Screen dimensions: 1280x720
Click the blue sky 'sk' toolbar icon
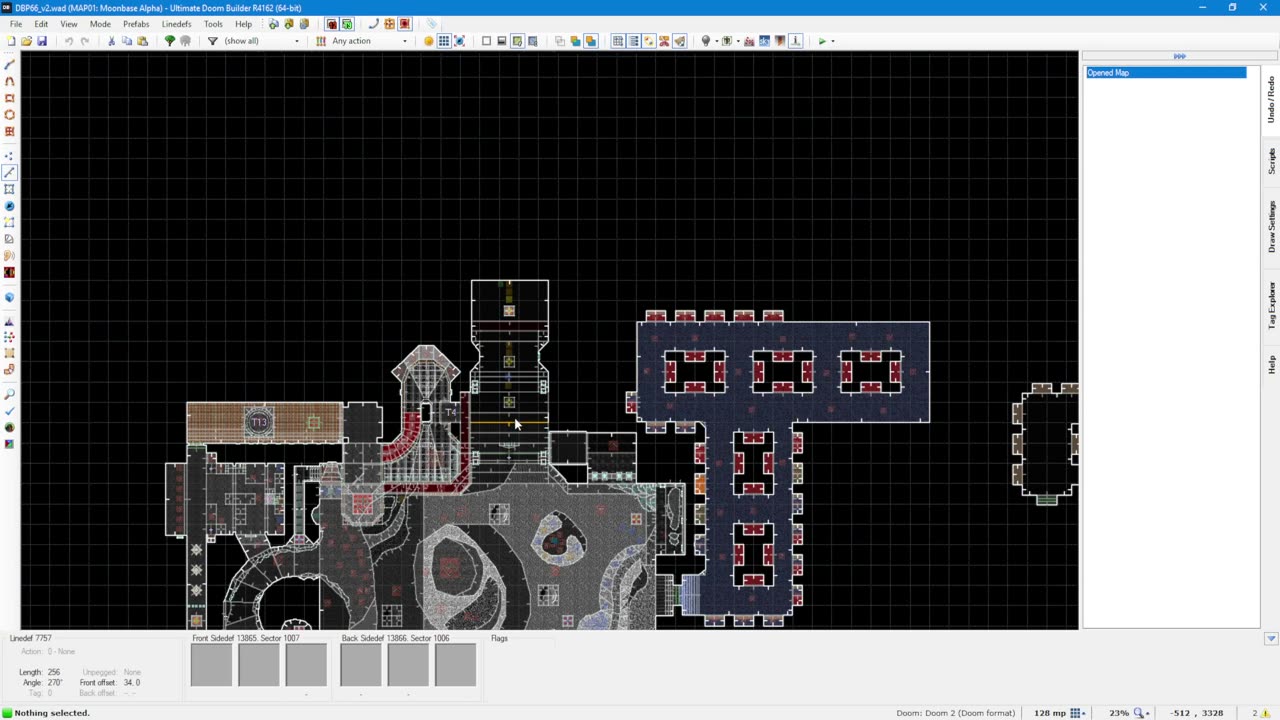(765, 41)
